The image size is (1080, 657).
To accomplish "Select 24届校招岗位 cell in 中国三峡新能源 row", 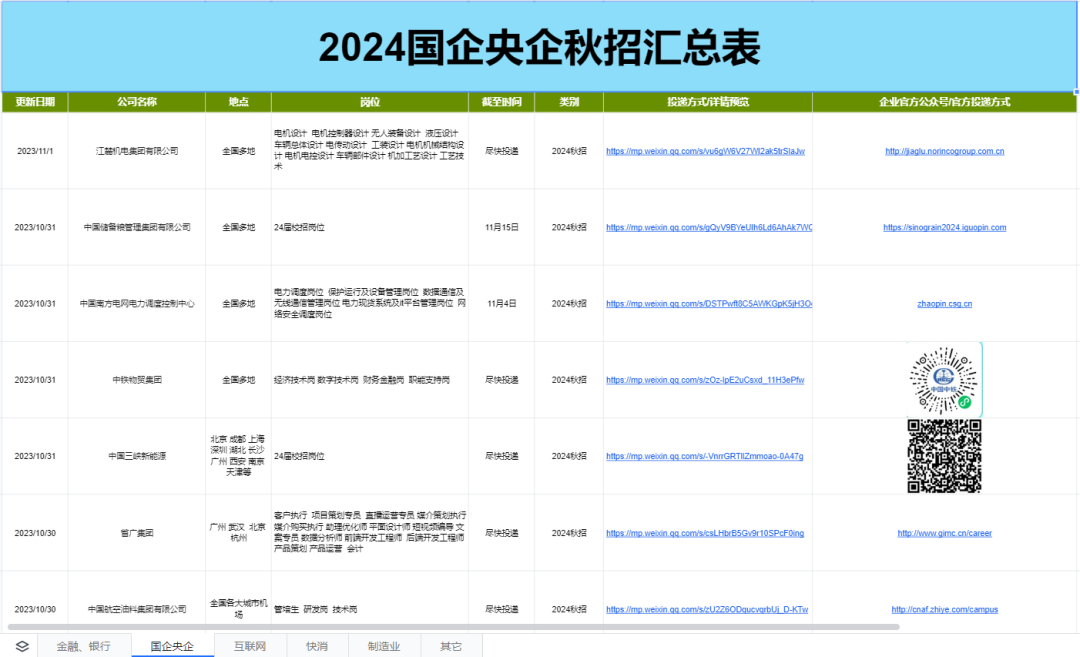I will pyautogui.click(x=370, y=456).
